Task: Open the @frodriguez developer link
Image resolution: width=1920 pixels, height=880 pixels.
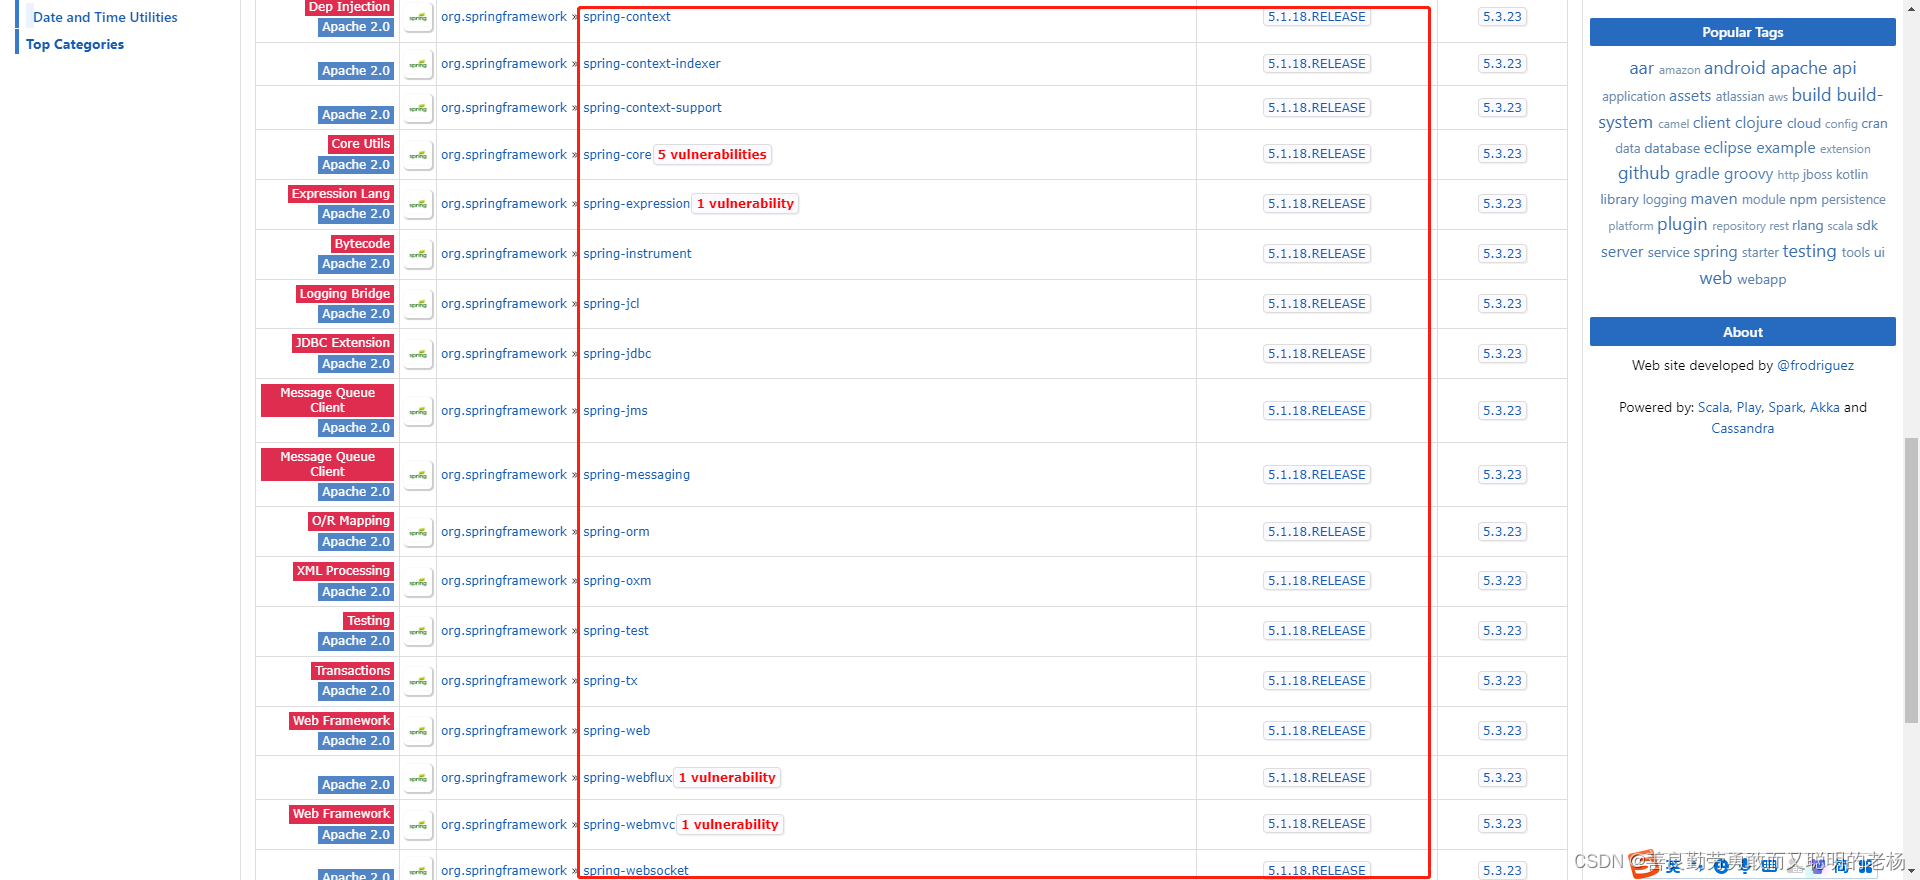Action: (x=1815, y=366)
